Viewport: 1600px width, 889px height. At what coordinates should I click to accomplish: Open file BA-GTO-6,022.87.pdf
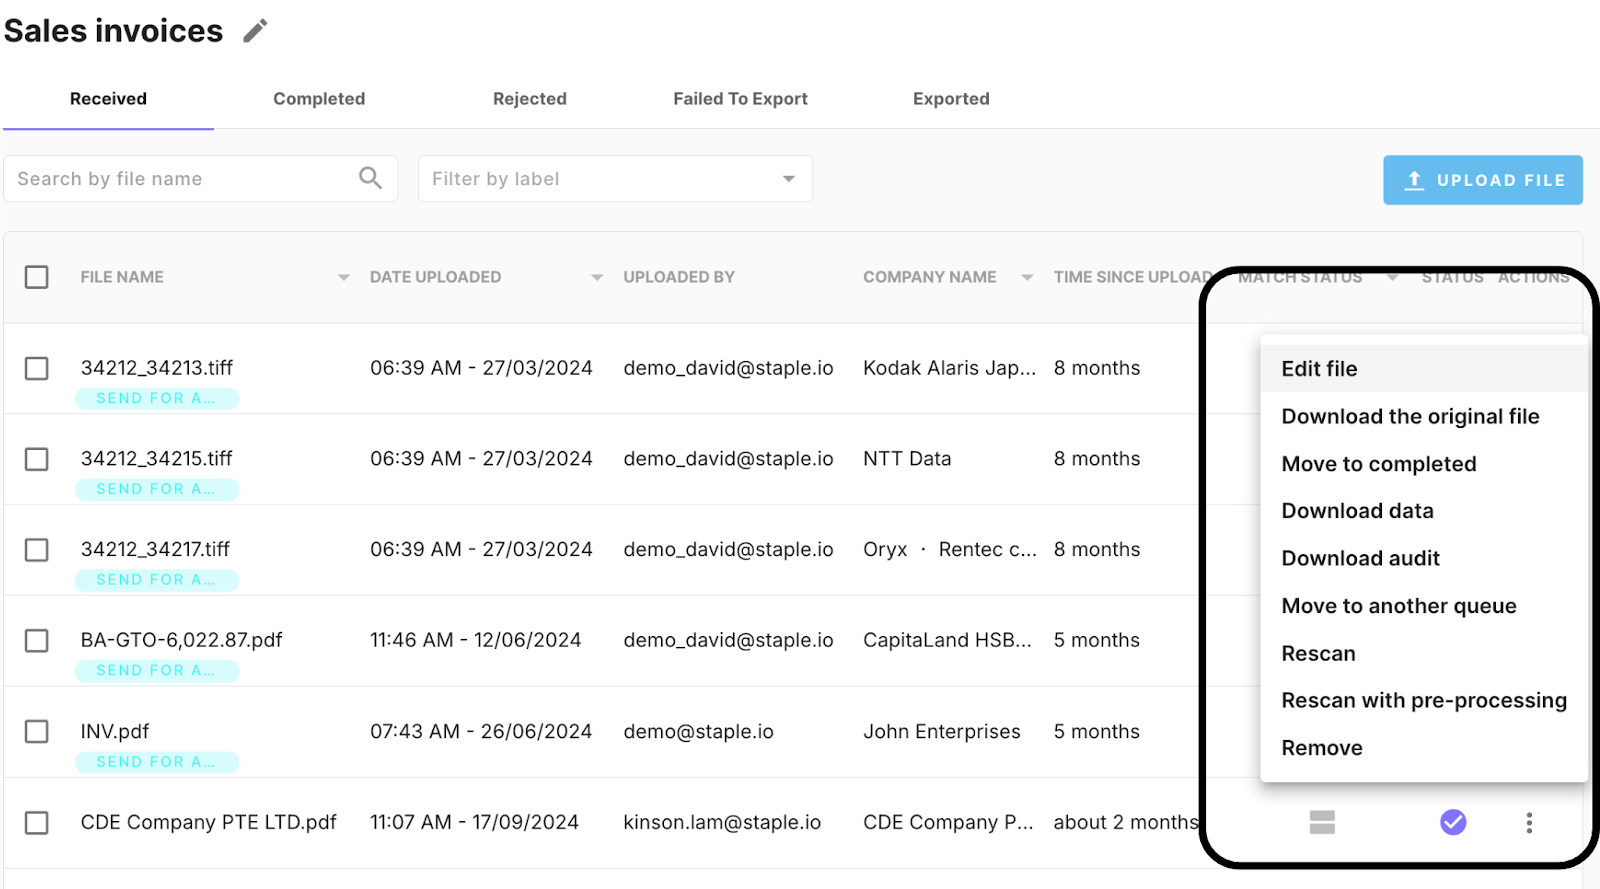tap(182, 640)
